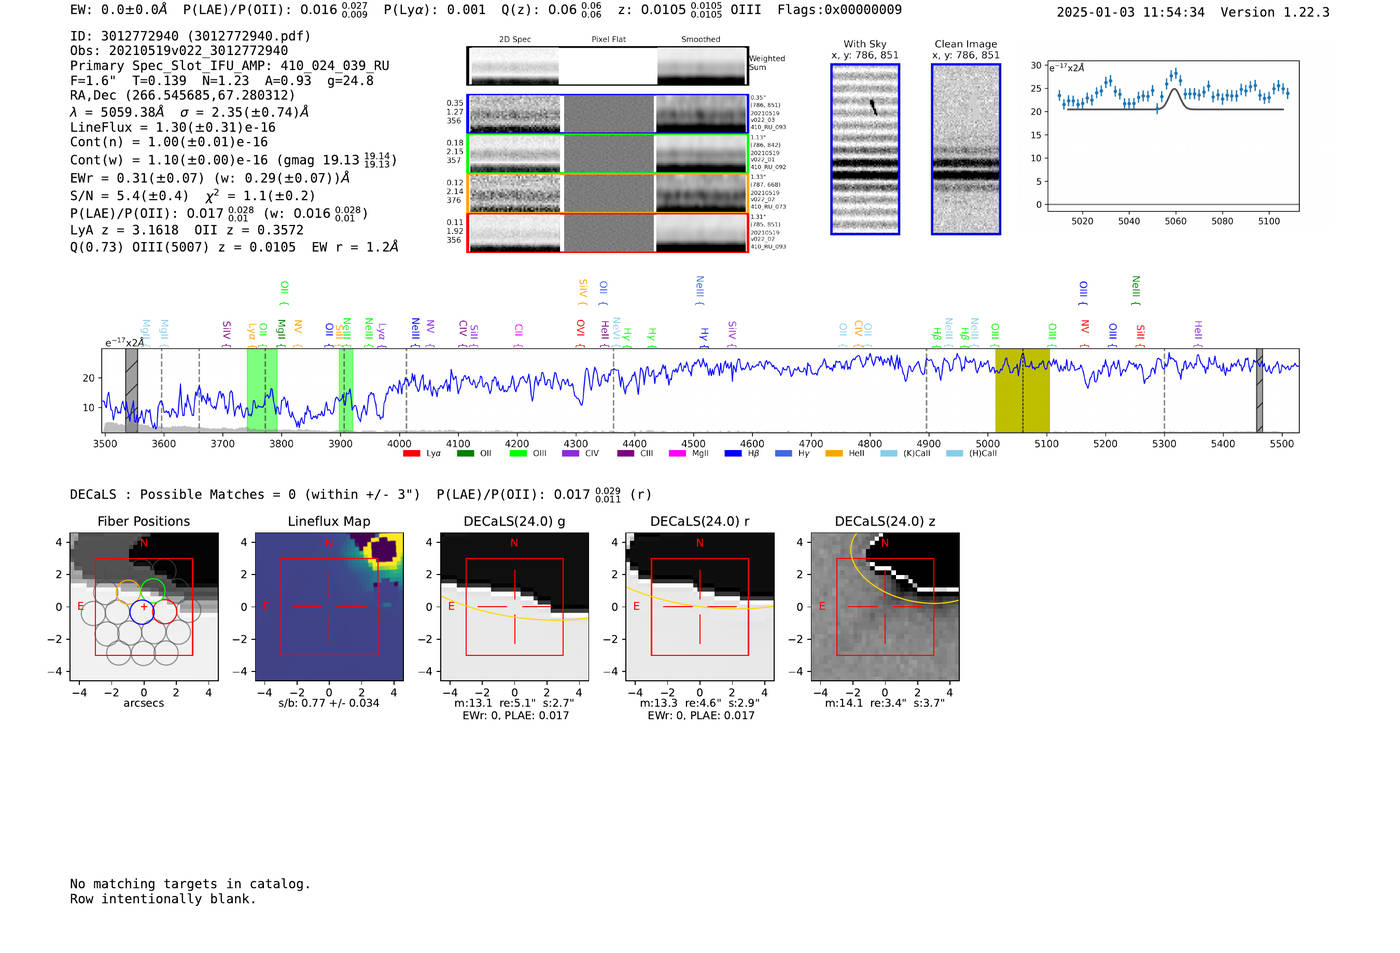
Task: Click the gray hatched band near 3545Å
Action: click(131, 390)
